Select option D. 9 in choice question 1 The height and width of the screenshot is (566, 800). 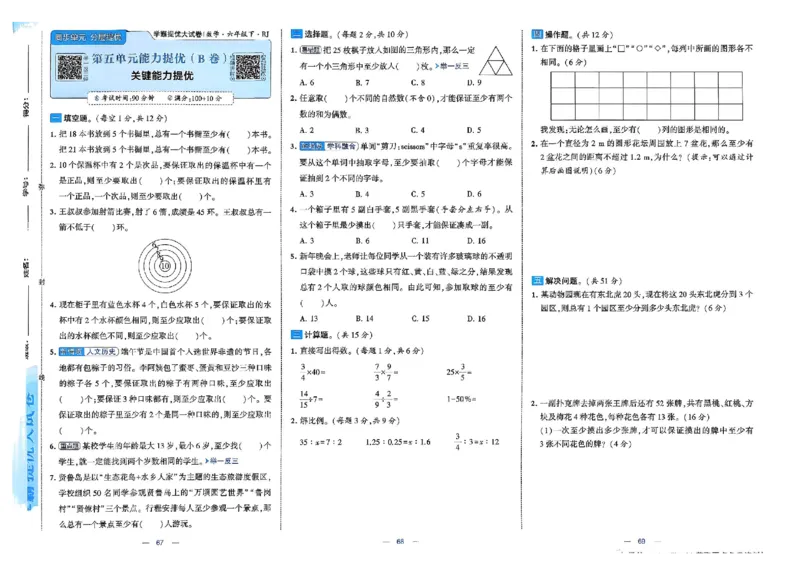click(474, 82)
